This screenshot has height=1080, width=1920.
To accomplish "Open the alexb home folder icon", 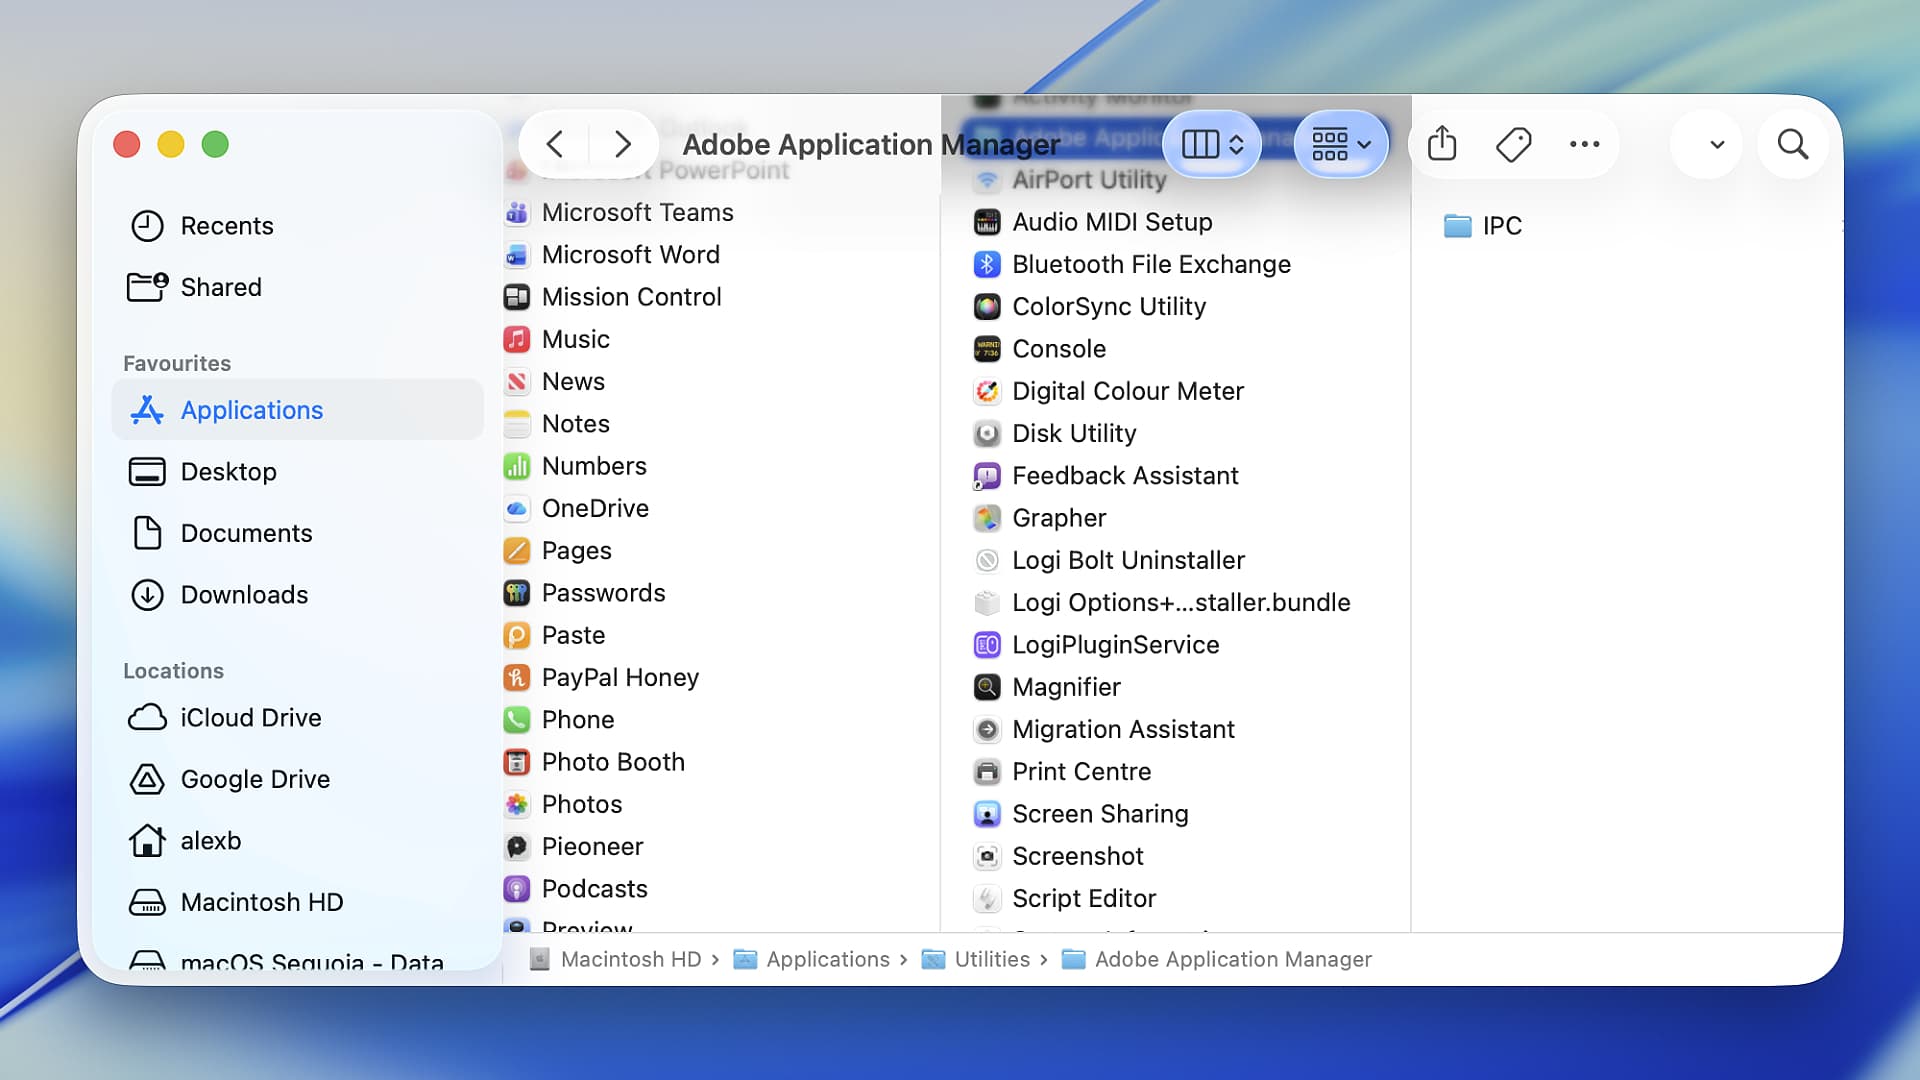I will pos(148,841).
